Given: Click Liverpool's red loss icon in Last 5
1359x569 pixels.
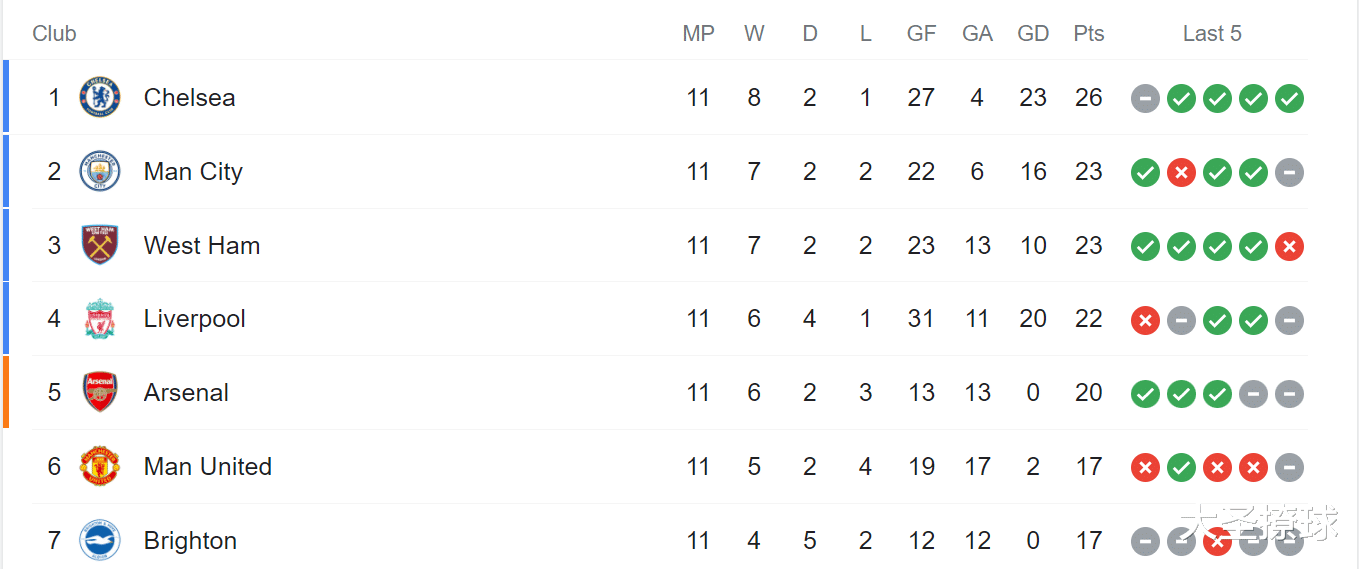Looking at the screenshot, I should (1145, 320).
